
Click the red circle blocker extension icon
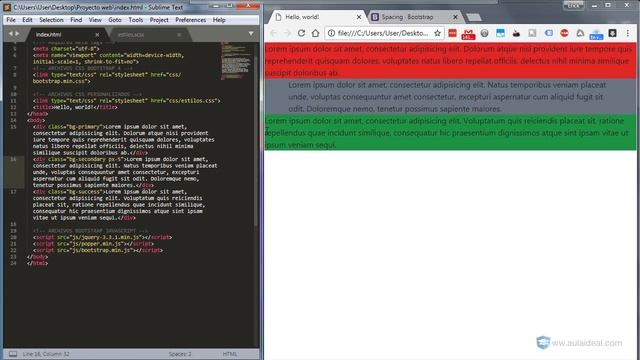coord(564,33)
